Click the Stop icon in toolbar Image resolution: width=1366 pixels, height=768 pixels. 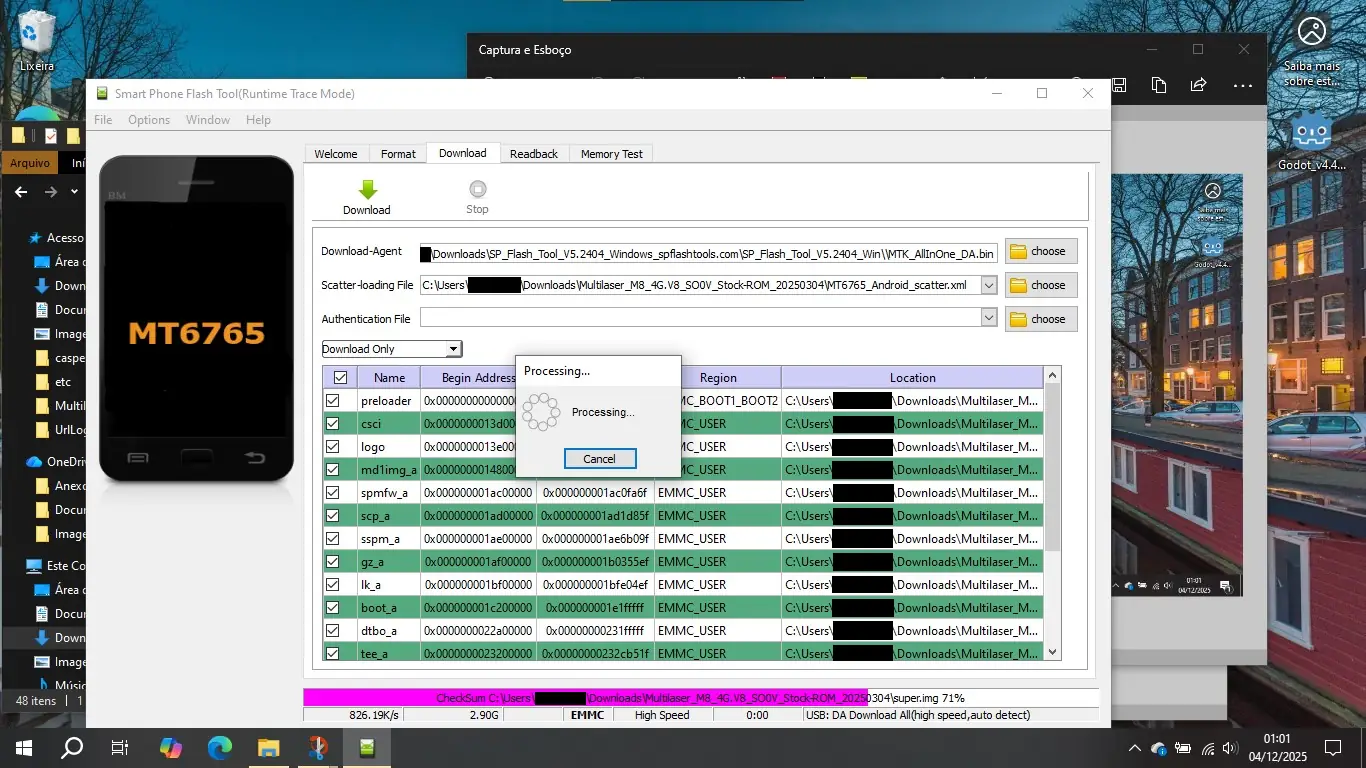[x=477, y=190]
